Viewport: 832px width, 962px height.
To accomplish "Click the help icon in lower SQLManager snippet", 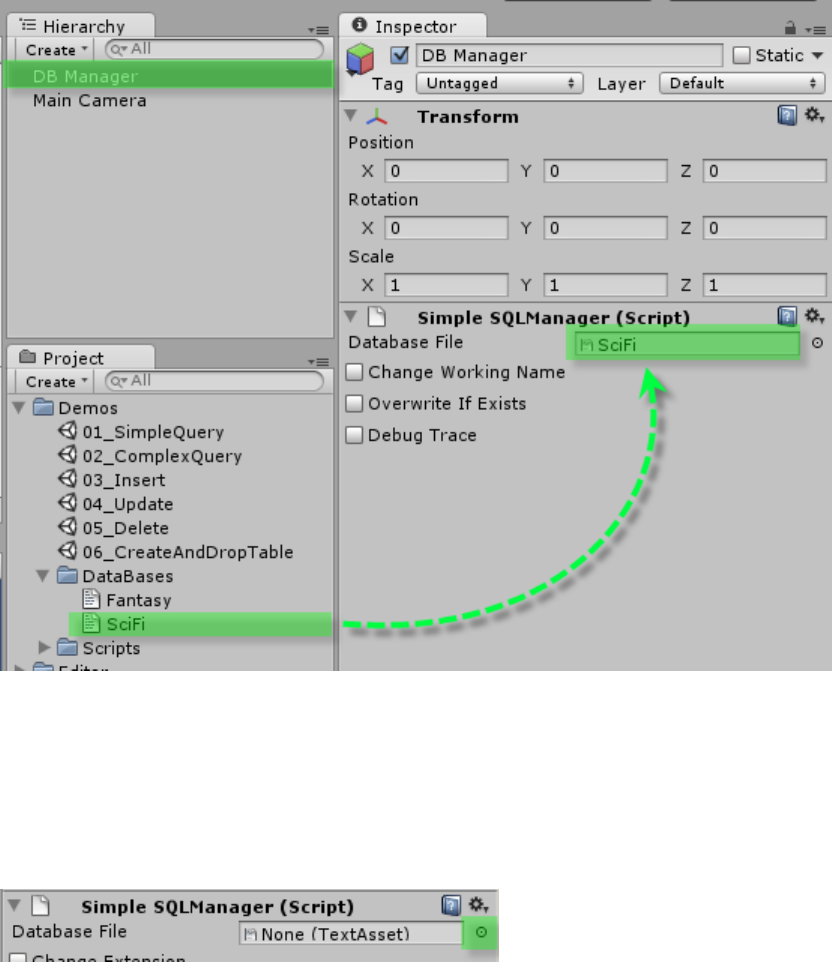I will click(451, 905).
